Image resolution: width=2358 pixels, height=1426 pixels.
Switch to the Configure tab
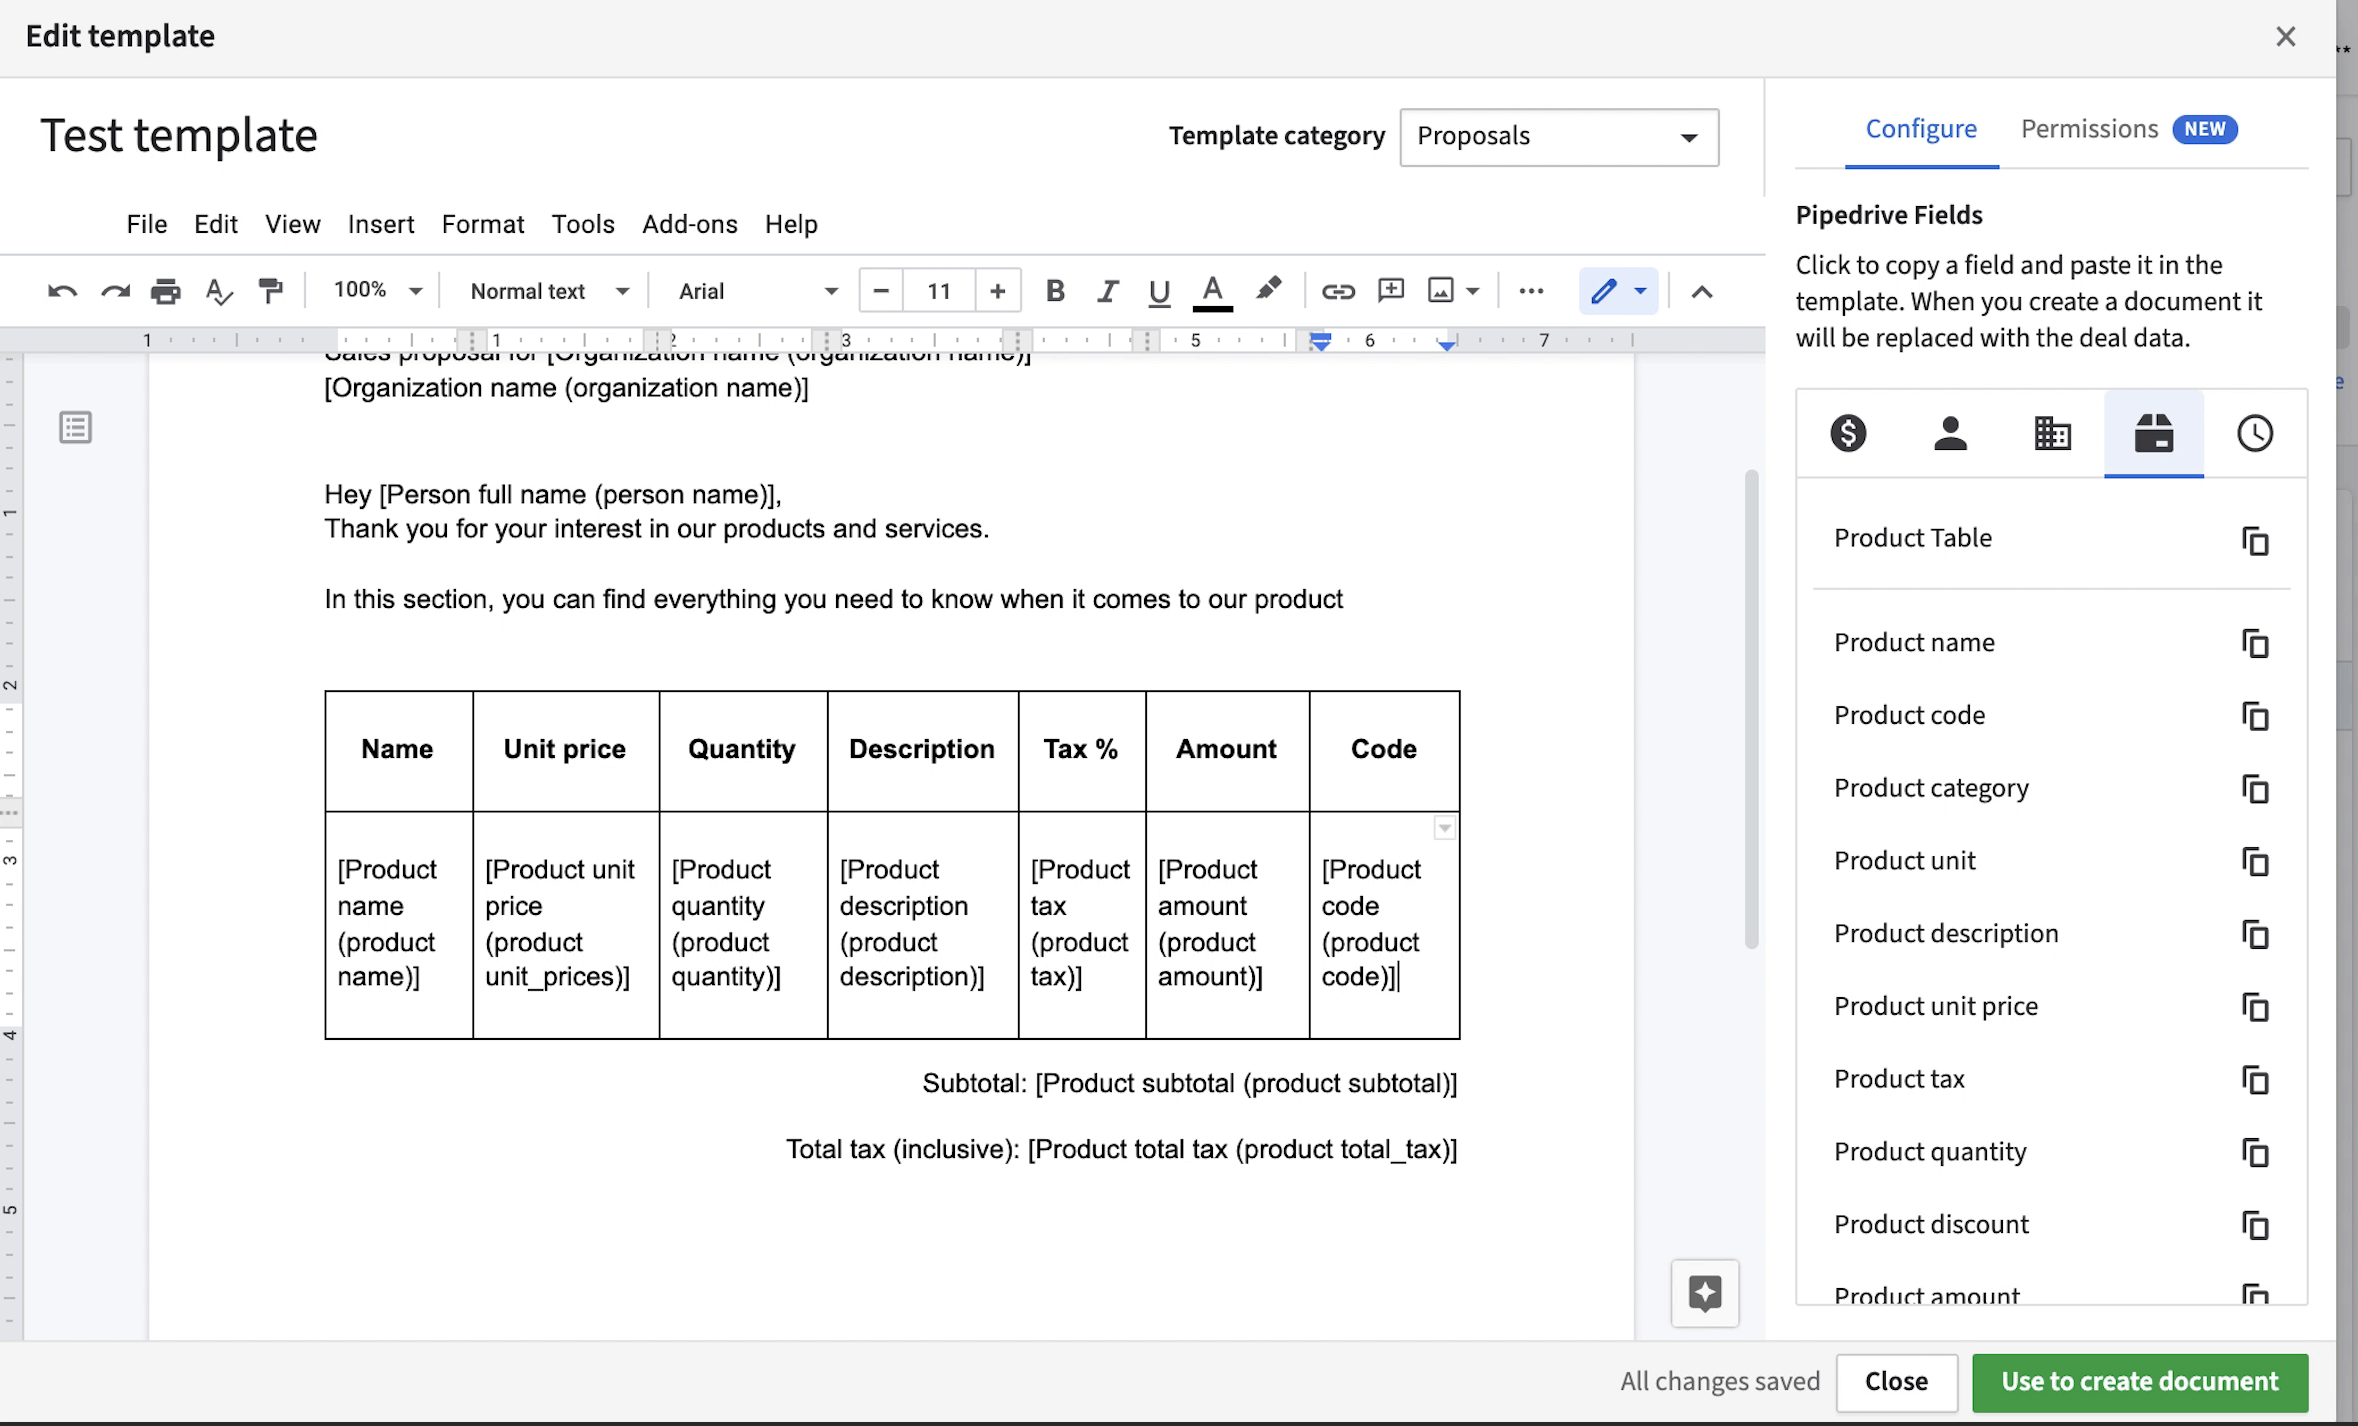[1922, 128]
